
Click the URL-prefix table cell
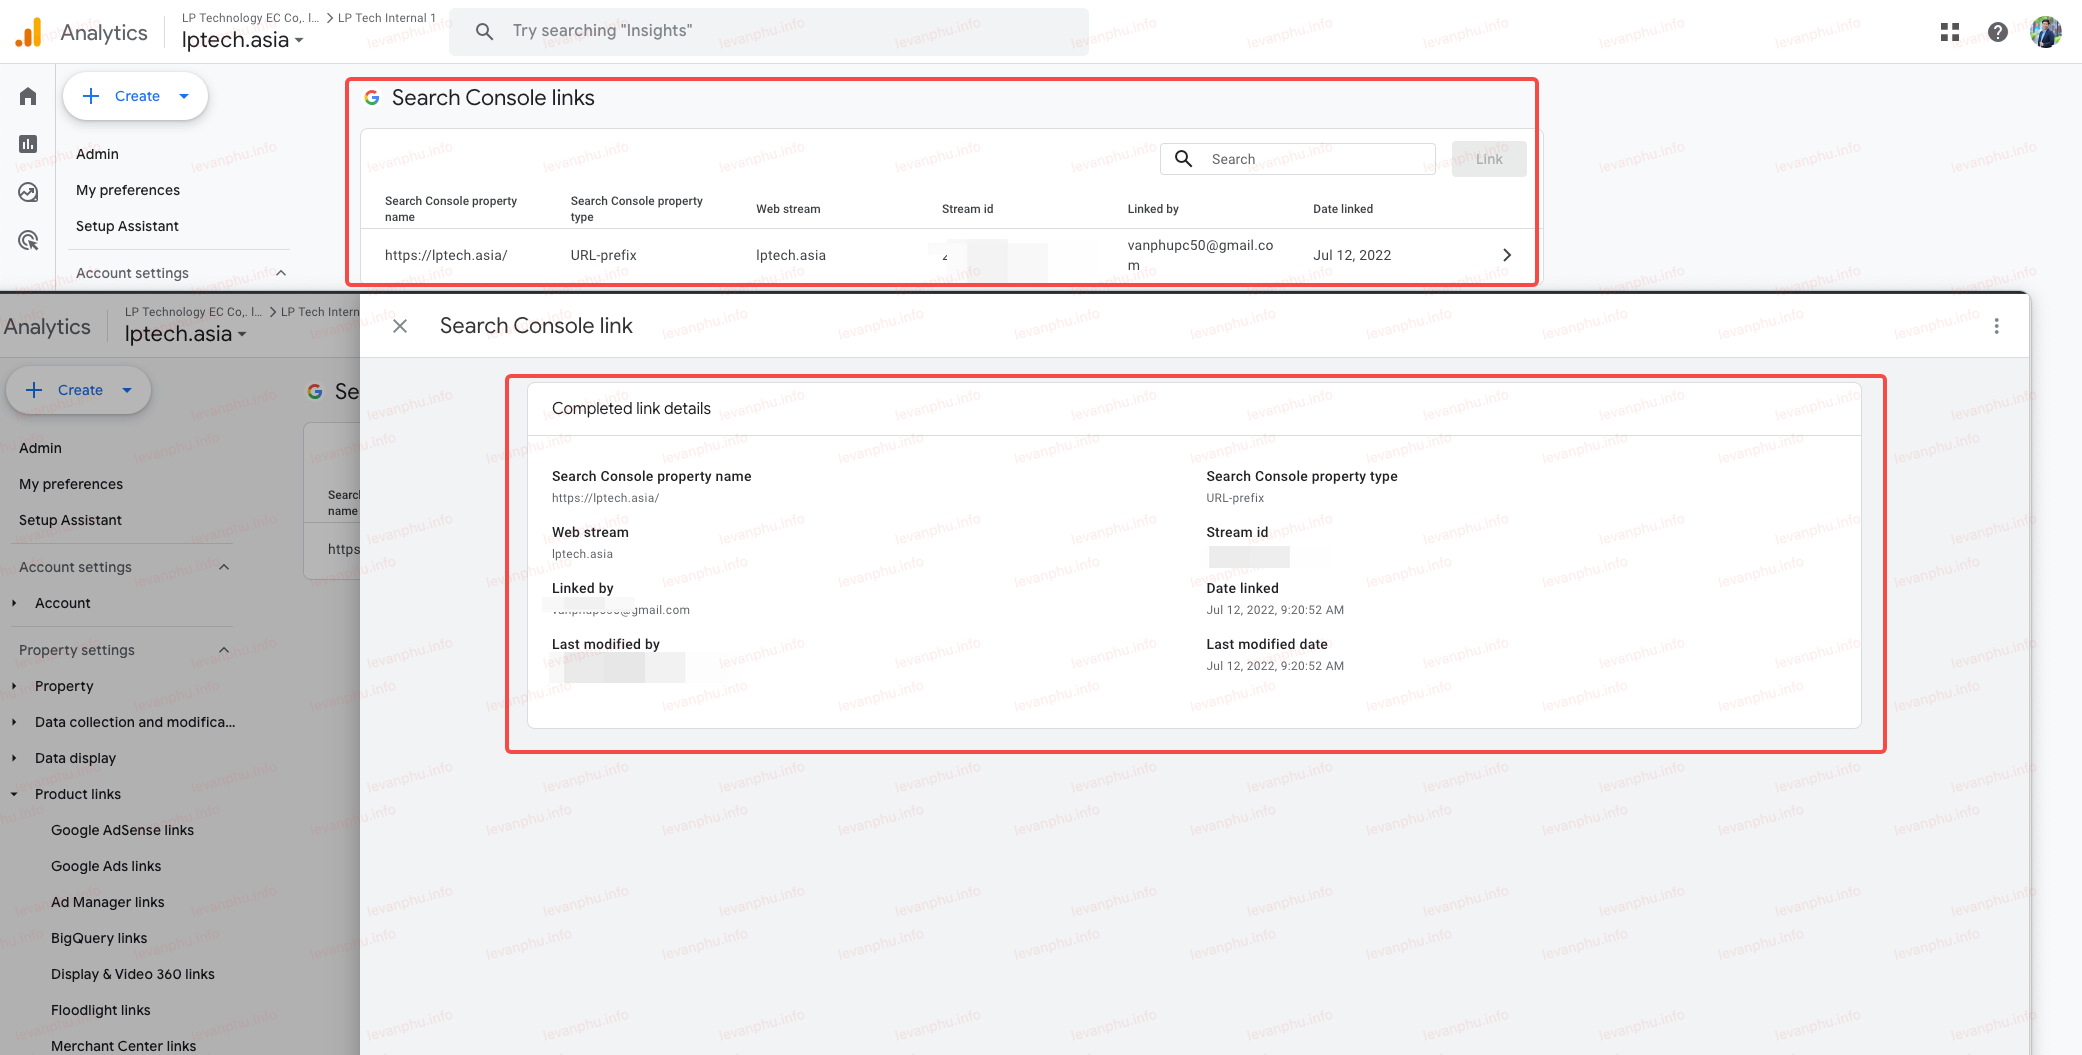(x=603, y=255)
